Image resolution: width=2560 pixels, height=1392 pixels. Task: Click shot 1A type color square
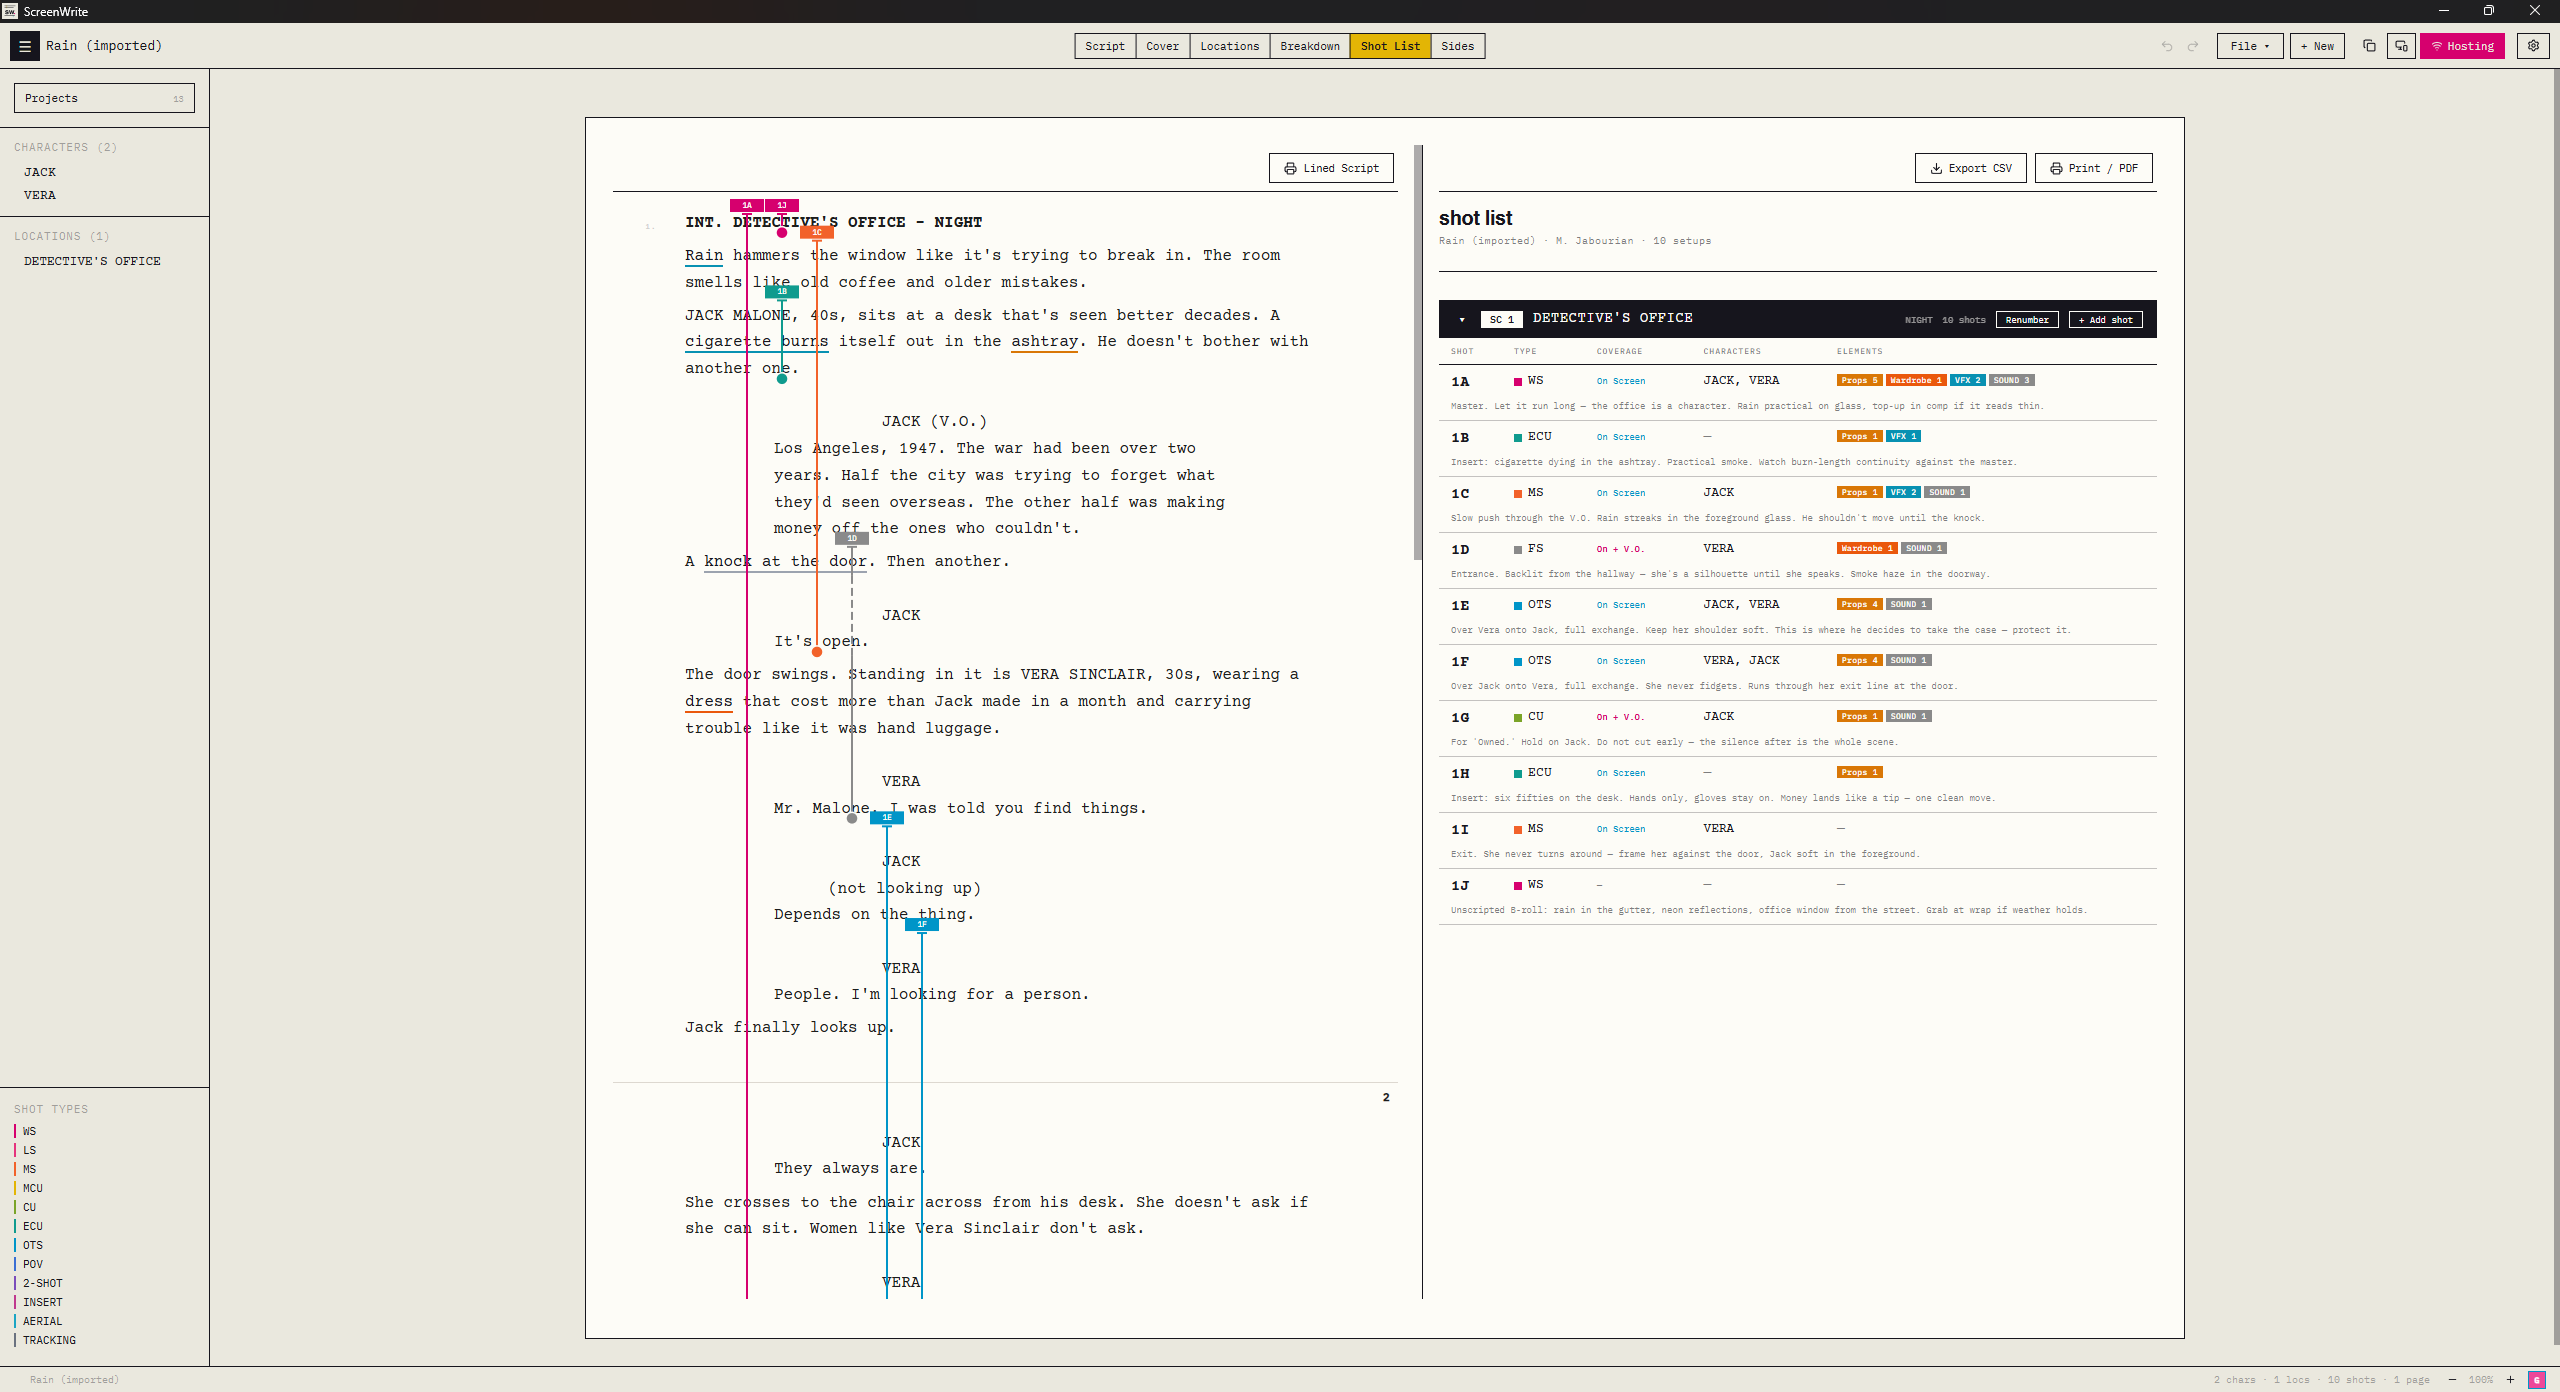1518,381
